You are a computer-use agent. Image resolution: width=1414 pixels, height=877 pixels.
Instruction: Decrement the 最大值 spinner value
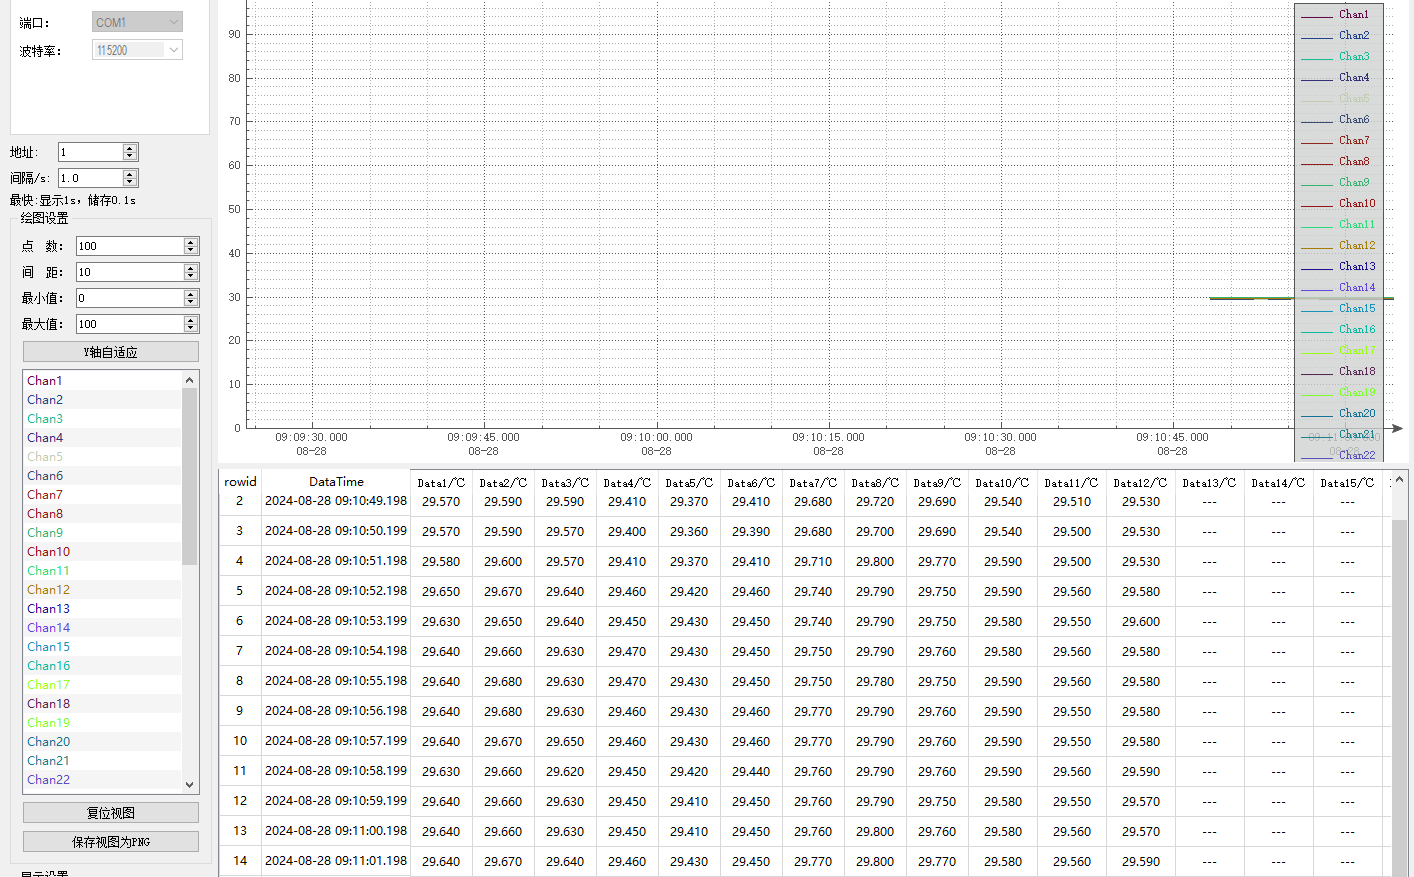pyautogui.click(x=190, y=328)
